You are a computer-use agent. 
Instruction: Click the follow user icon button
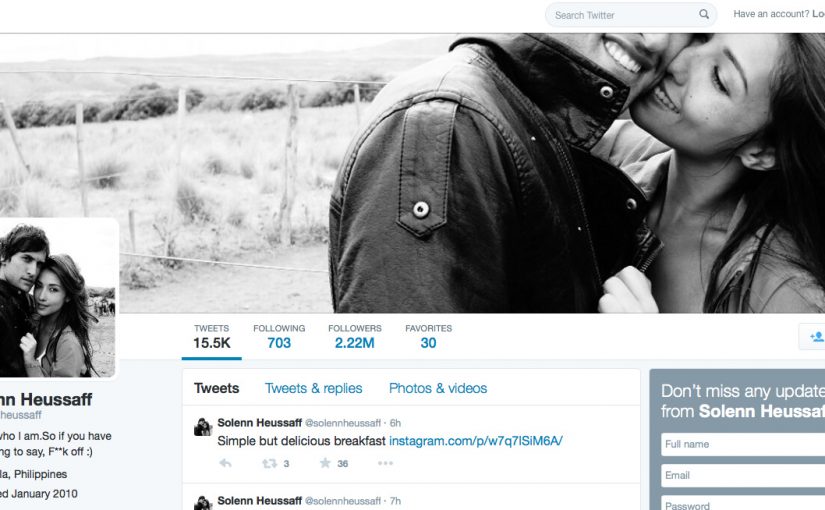pos(813,336)
